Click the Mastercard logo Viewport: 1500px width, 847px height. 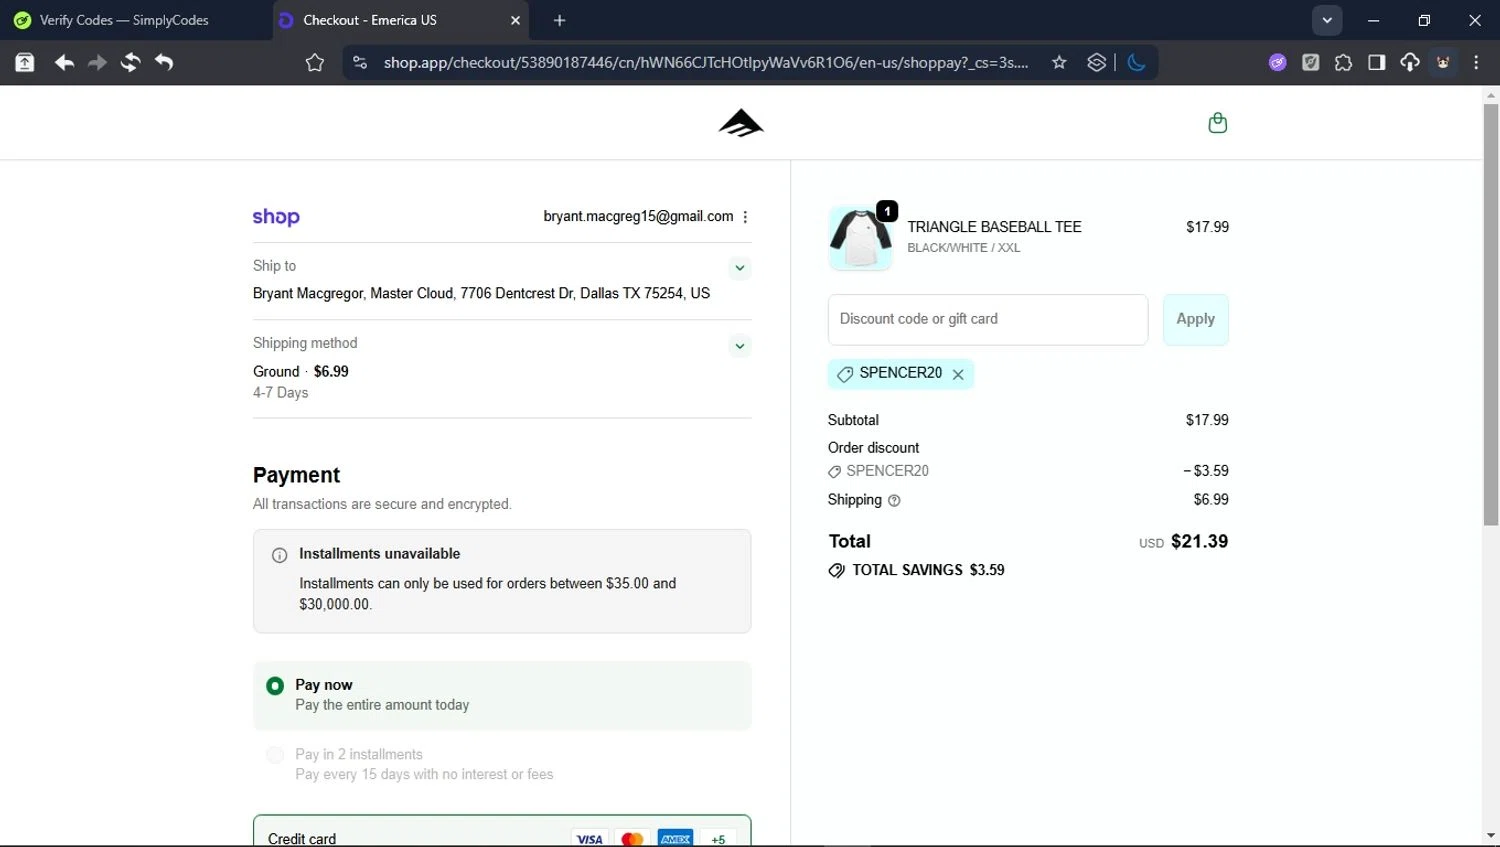(632, 838)
